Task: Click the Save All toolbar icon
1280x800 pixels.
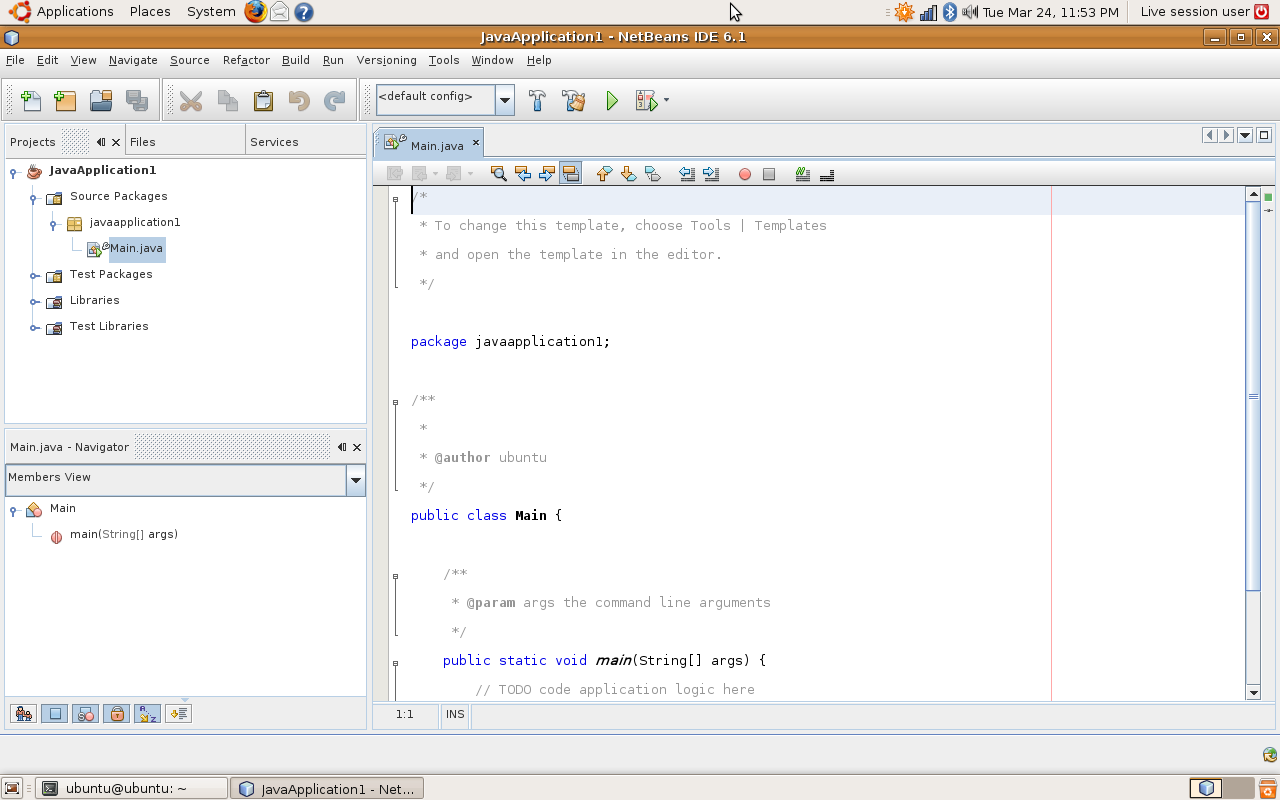Action: (x=136, y=100)
